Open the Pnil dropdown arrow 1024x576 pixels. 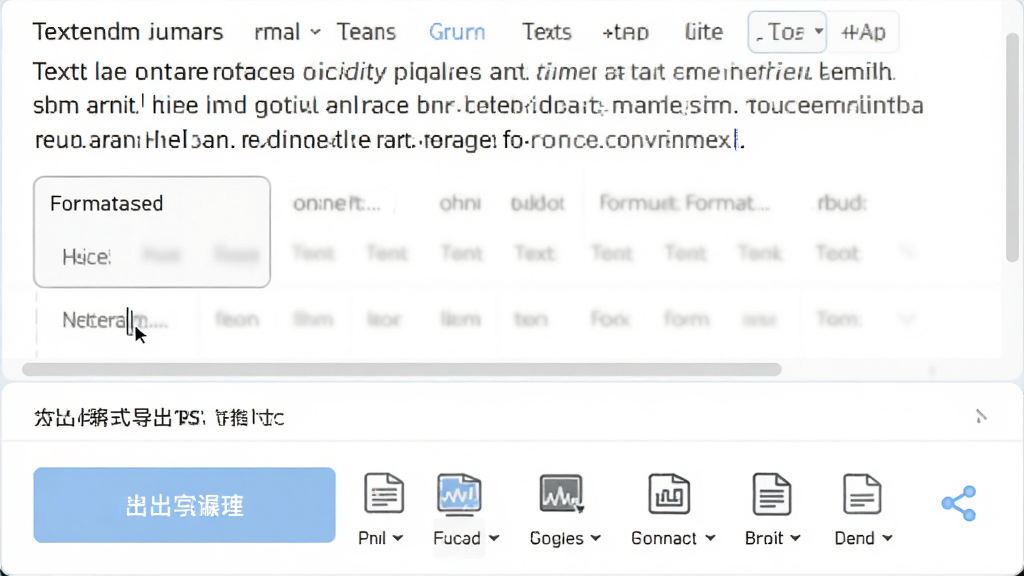pos(398,538)
